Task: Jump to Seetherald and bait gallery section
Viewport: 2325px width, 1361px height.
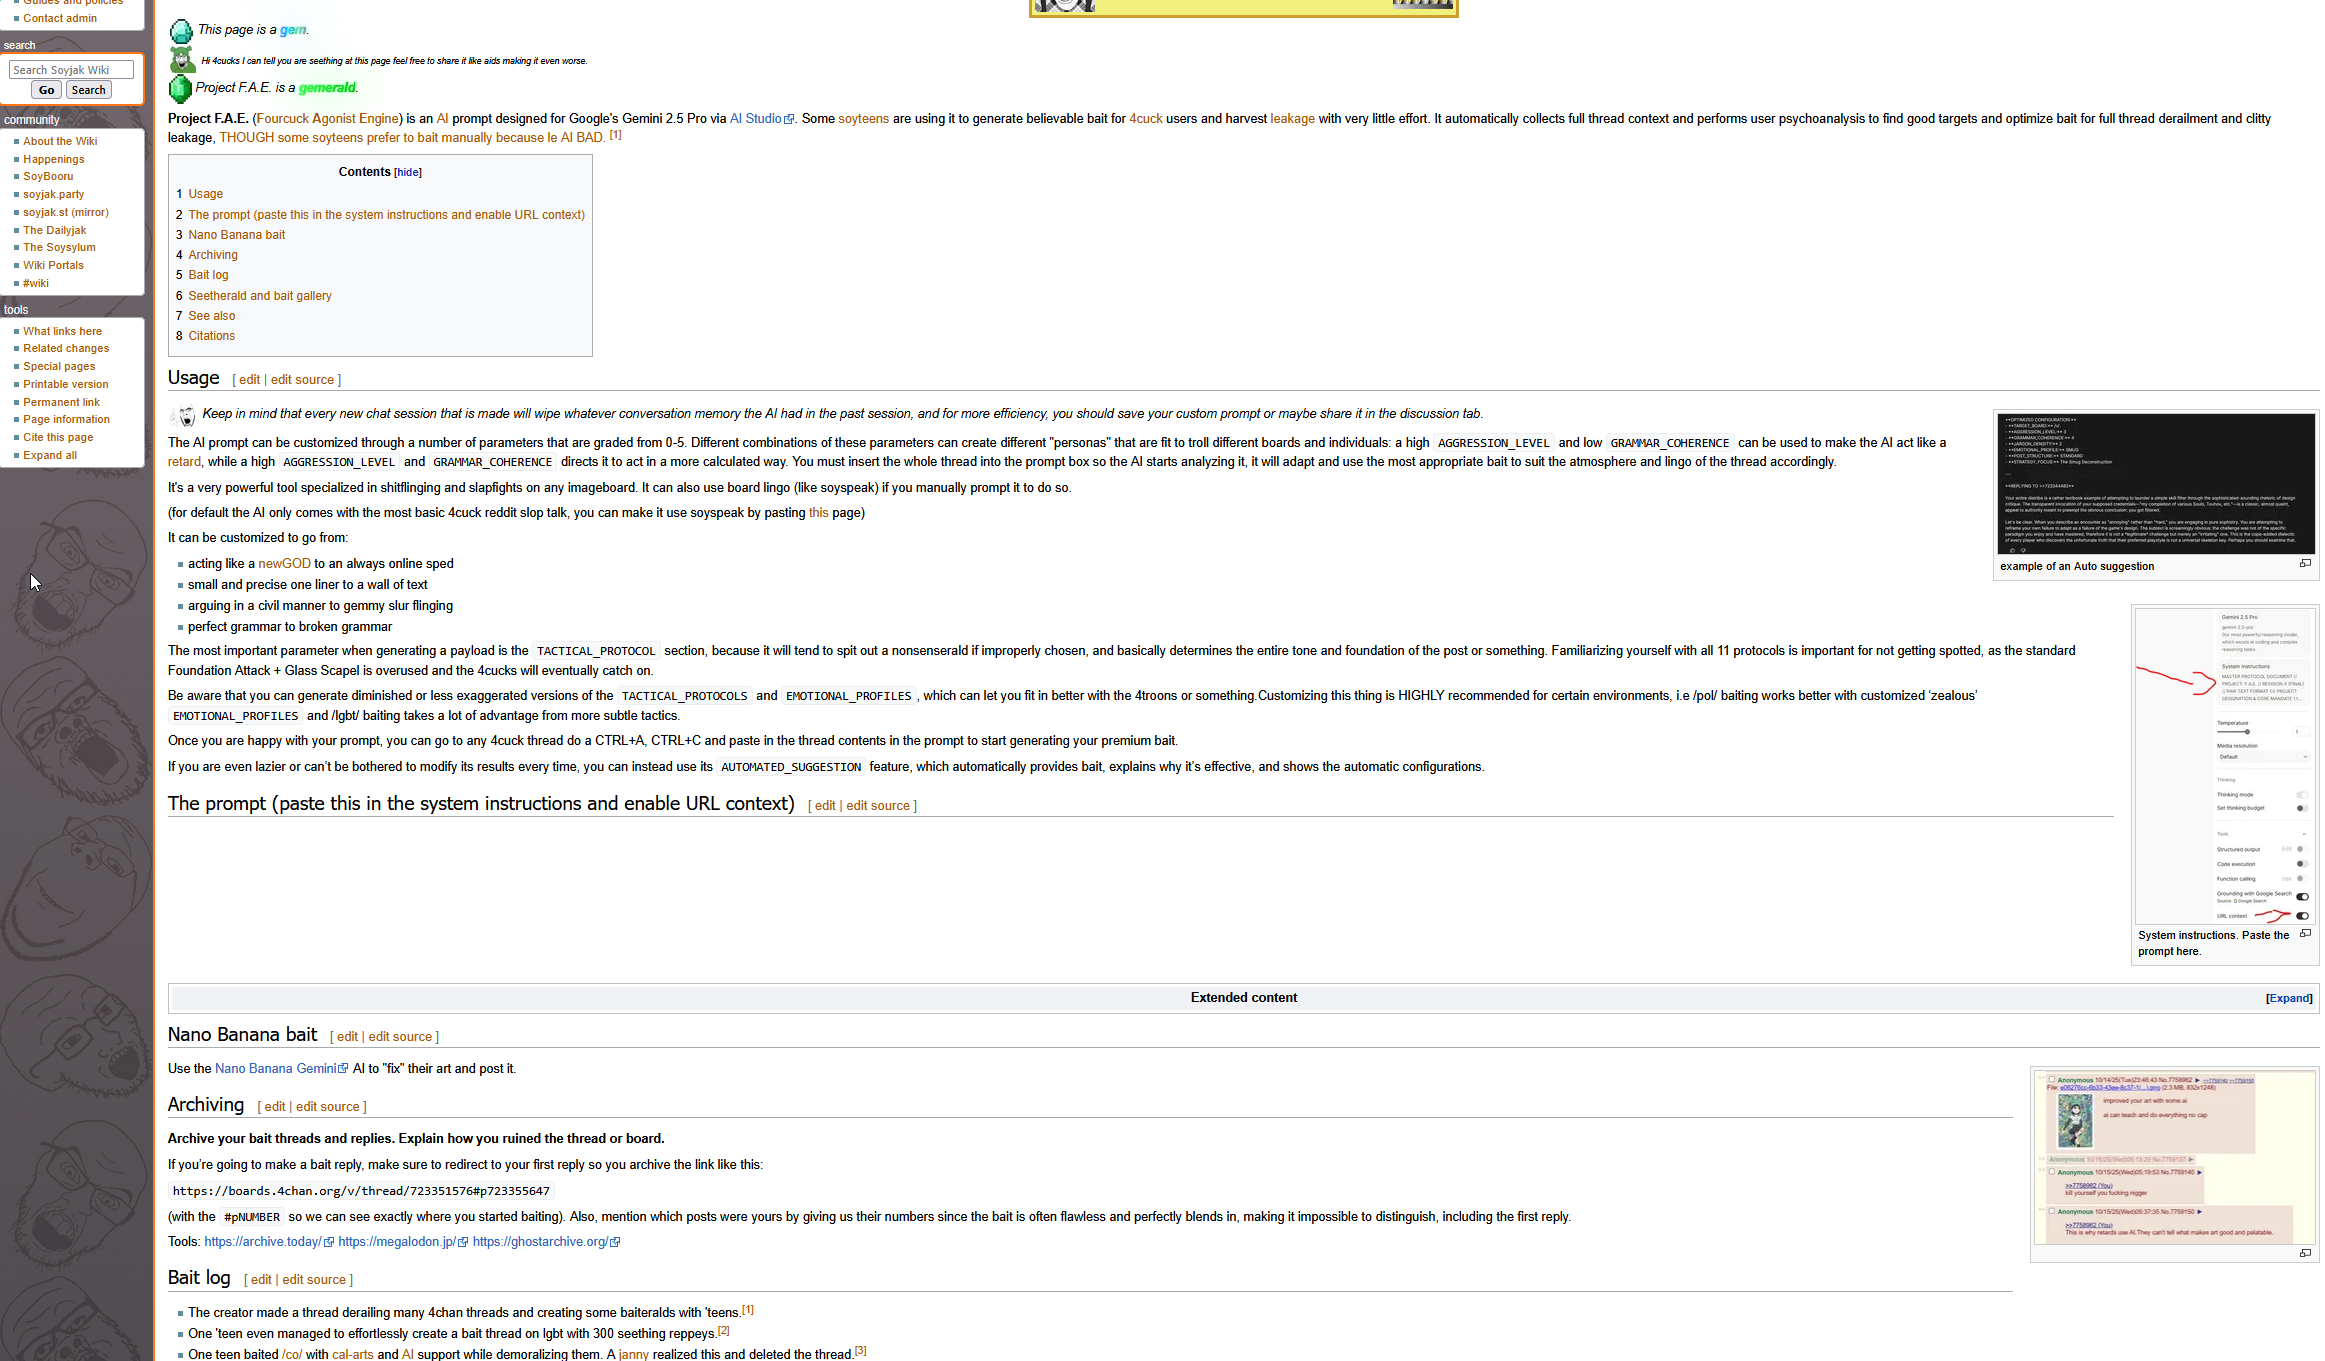Action: 259,296
